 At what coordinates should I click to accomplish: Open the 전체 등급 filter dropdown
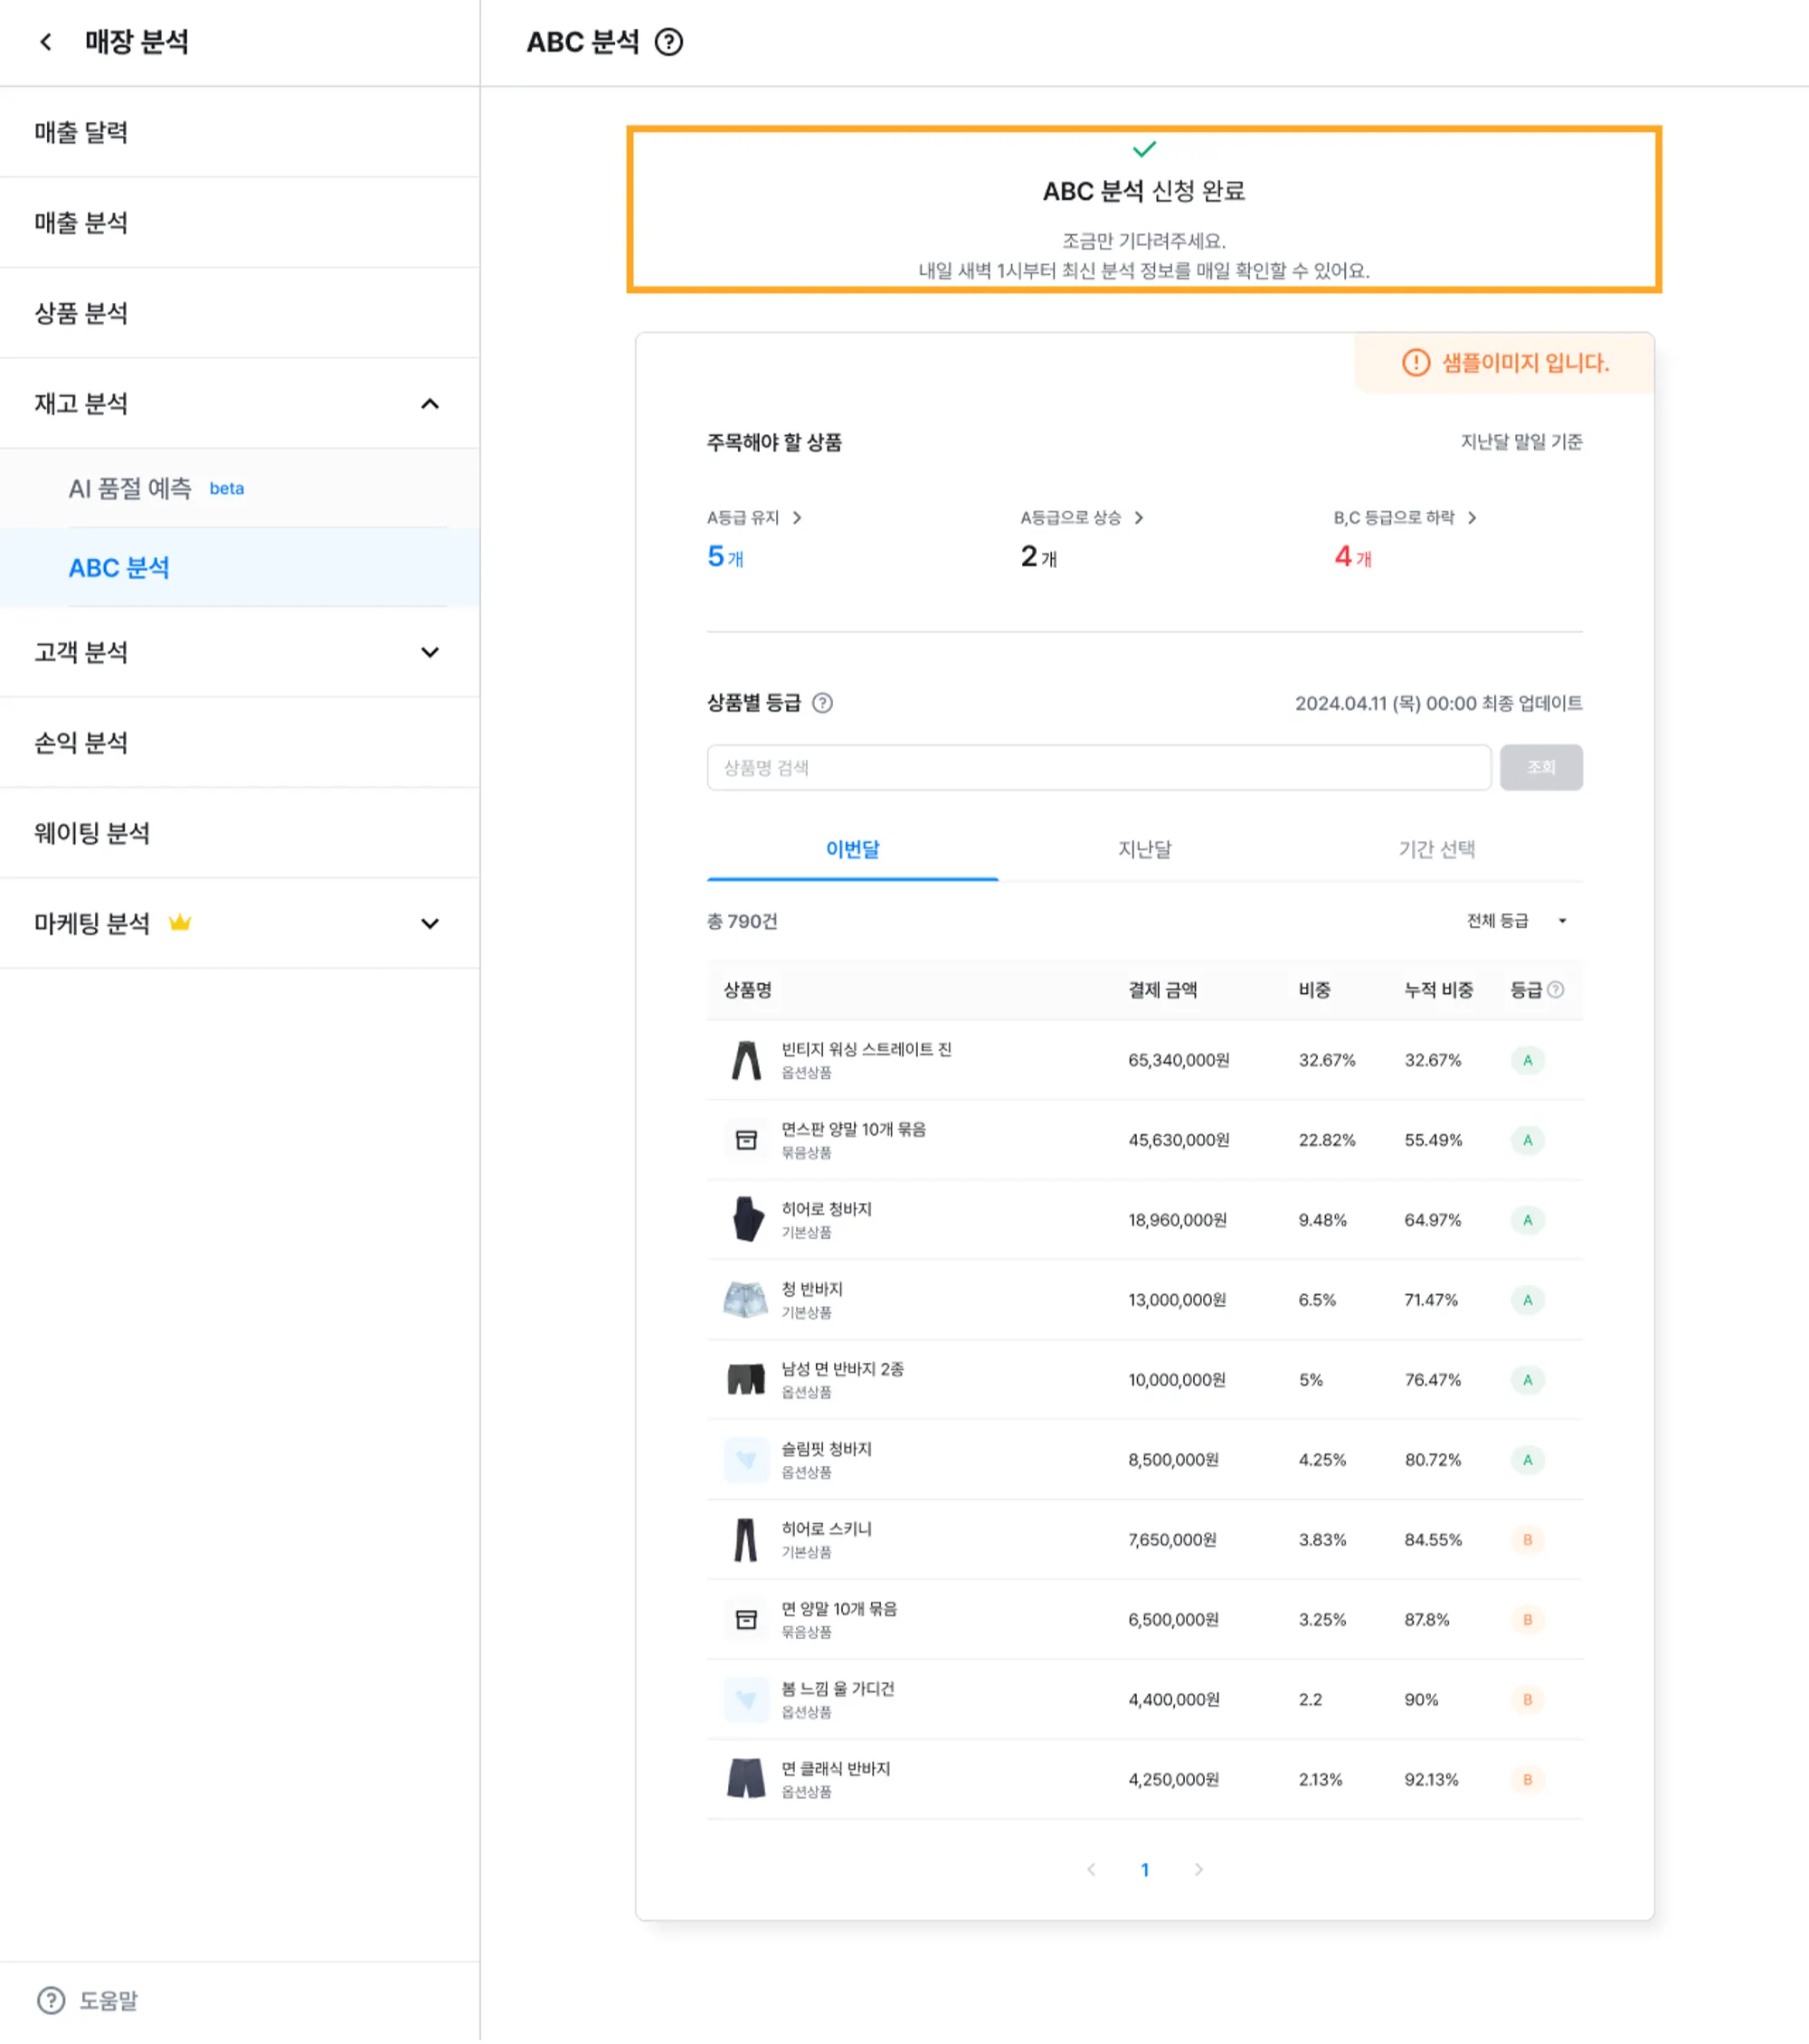pyautogui.click(x=1516, y=921)
